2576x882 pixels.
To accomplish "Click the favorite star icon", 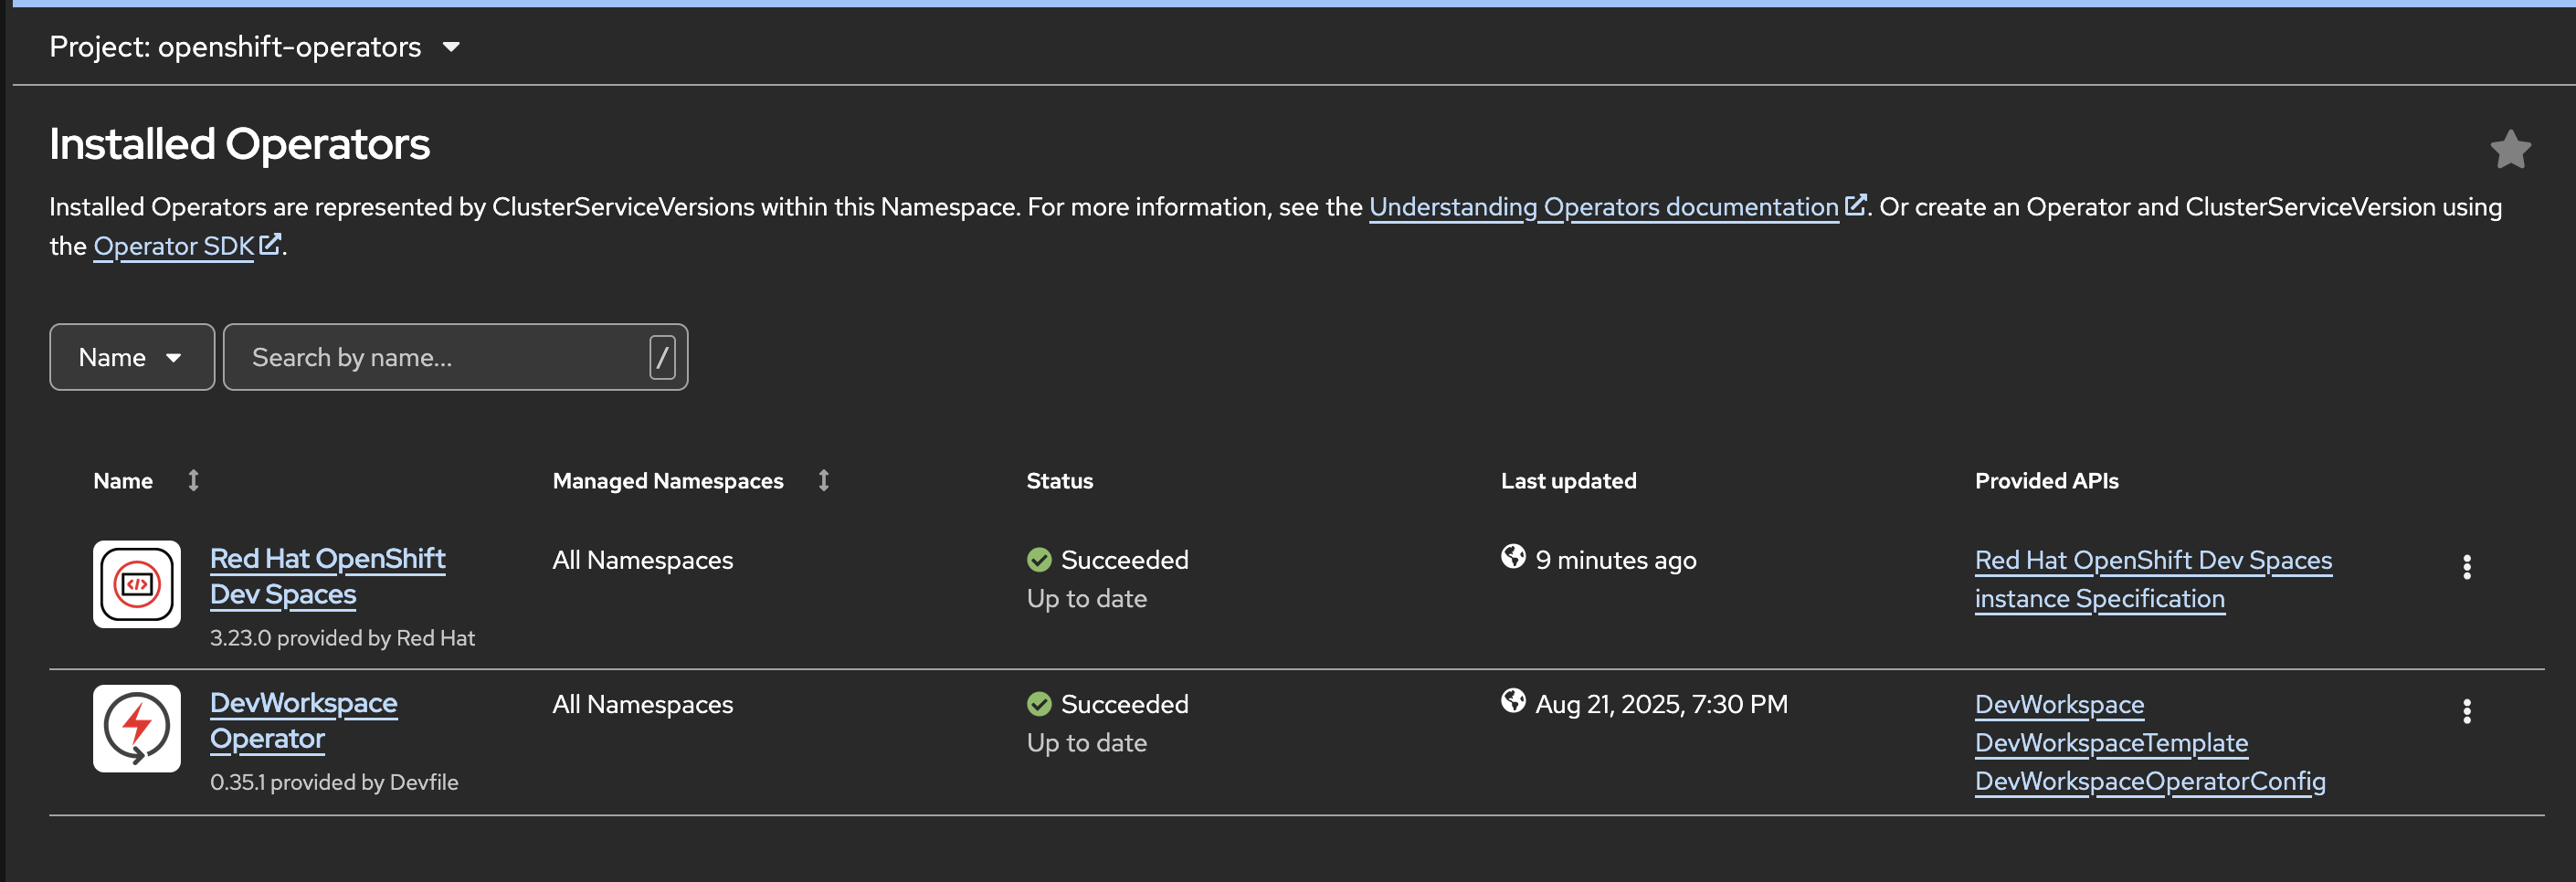I will [x=2510, y=150].
